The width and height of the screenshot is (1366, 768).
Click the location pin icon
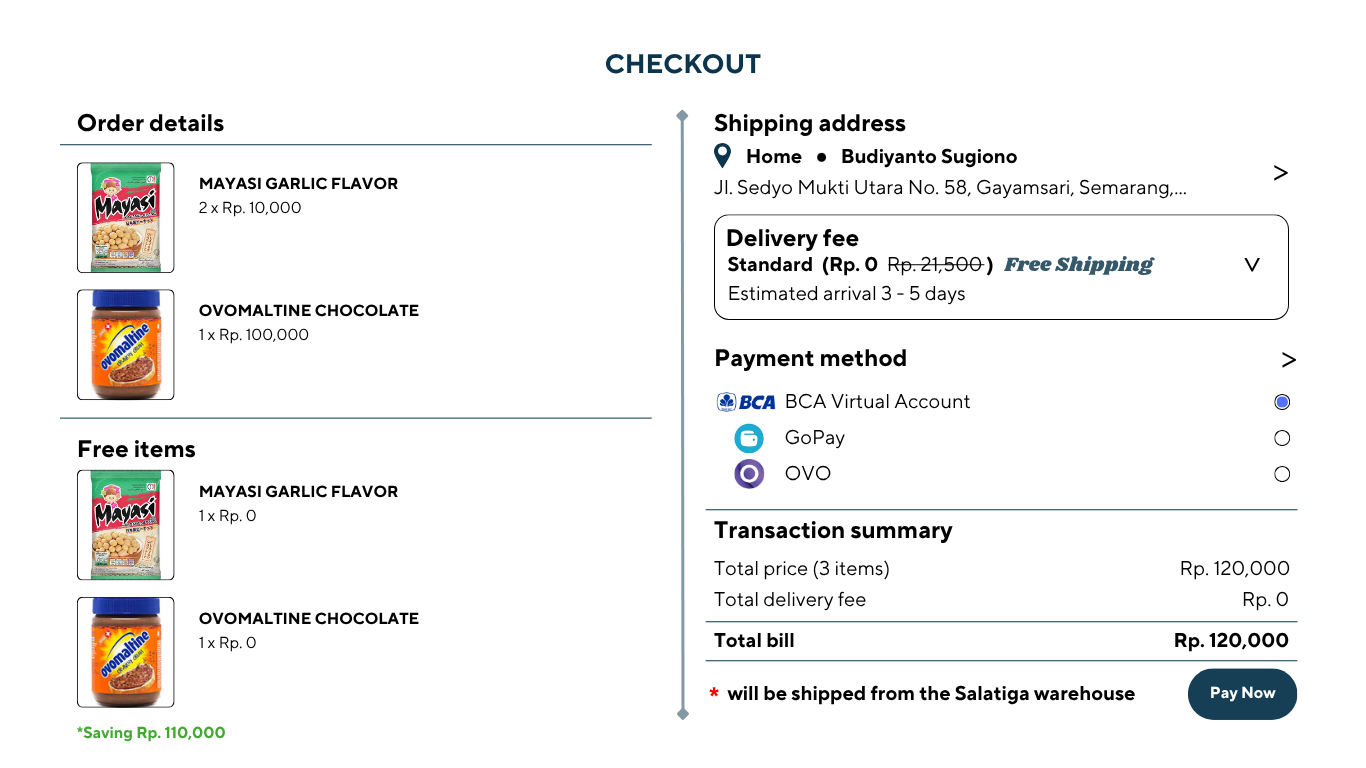click(x=723, y=156)
